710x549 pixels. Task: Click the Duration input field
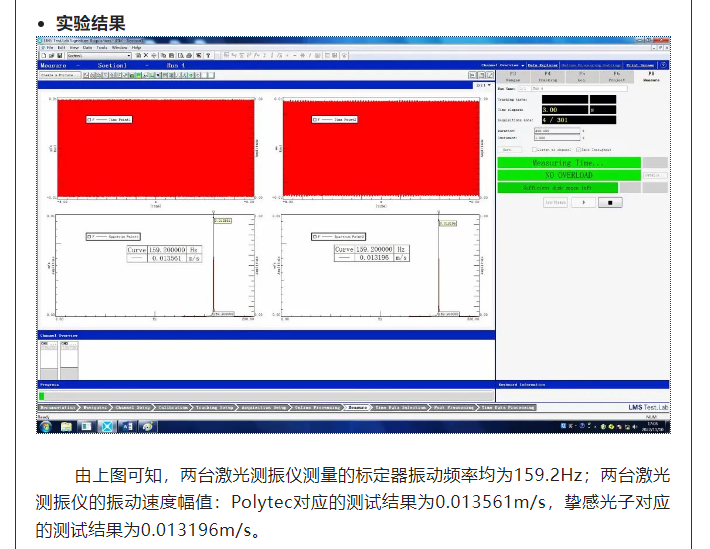pyautogui.click(x=556, y=131)
